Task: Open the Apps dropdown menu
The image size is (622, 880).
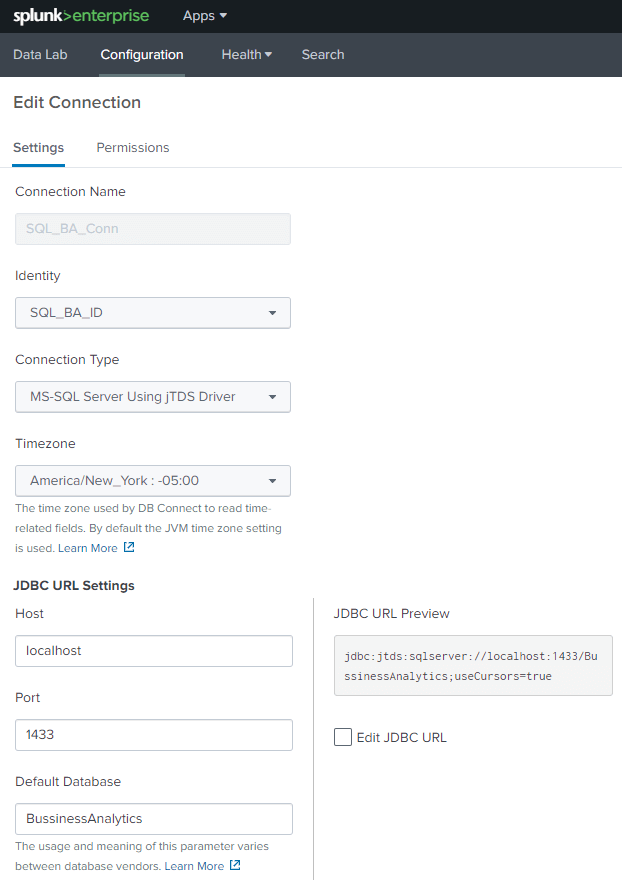Action: (205, 16)
